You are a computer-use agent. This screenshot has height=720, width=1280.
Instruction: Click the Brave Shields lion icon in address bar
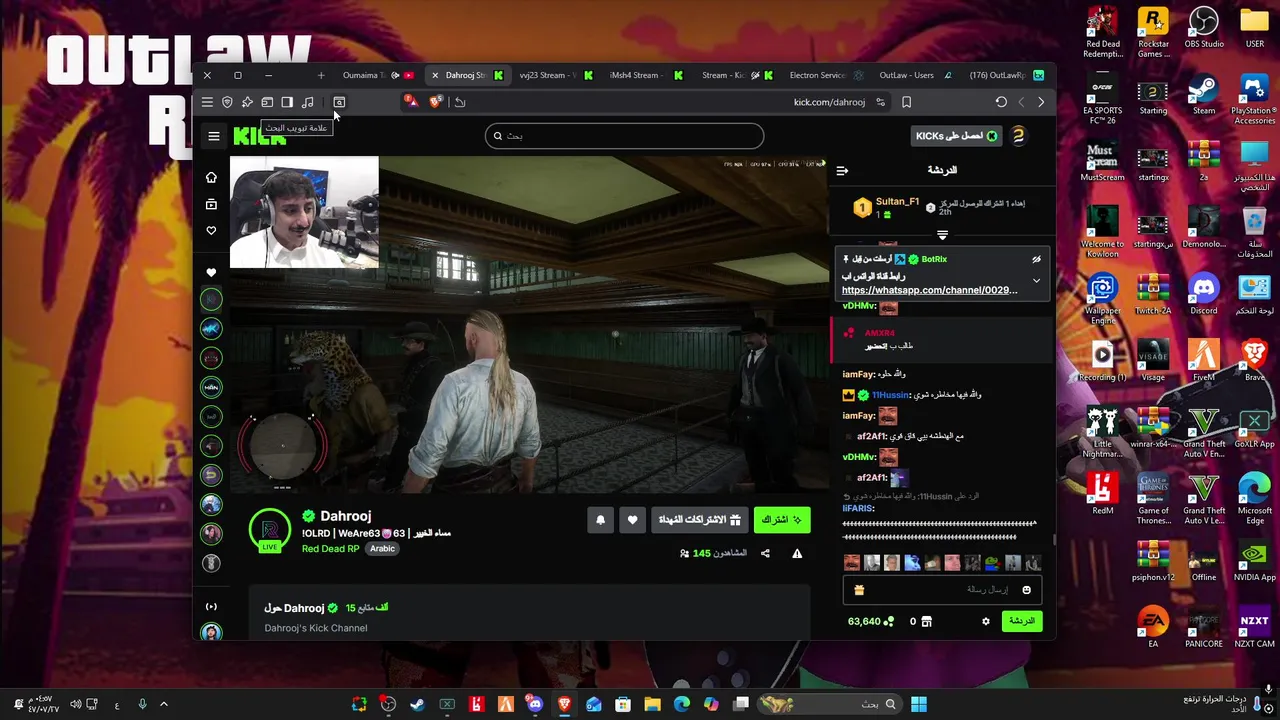(x=435, y=102)
